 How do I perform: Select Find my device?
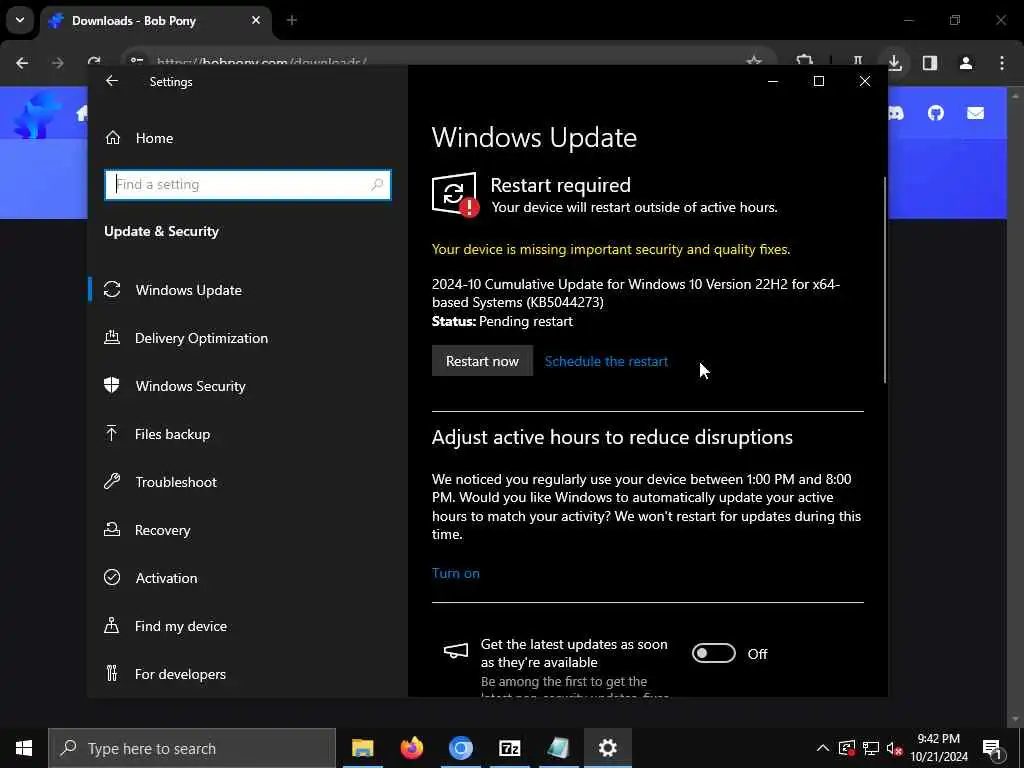point(181,626)
